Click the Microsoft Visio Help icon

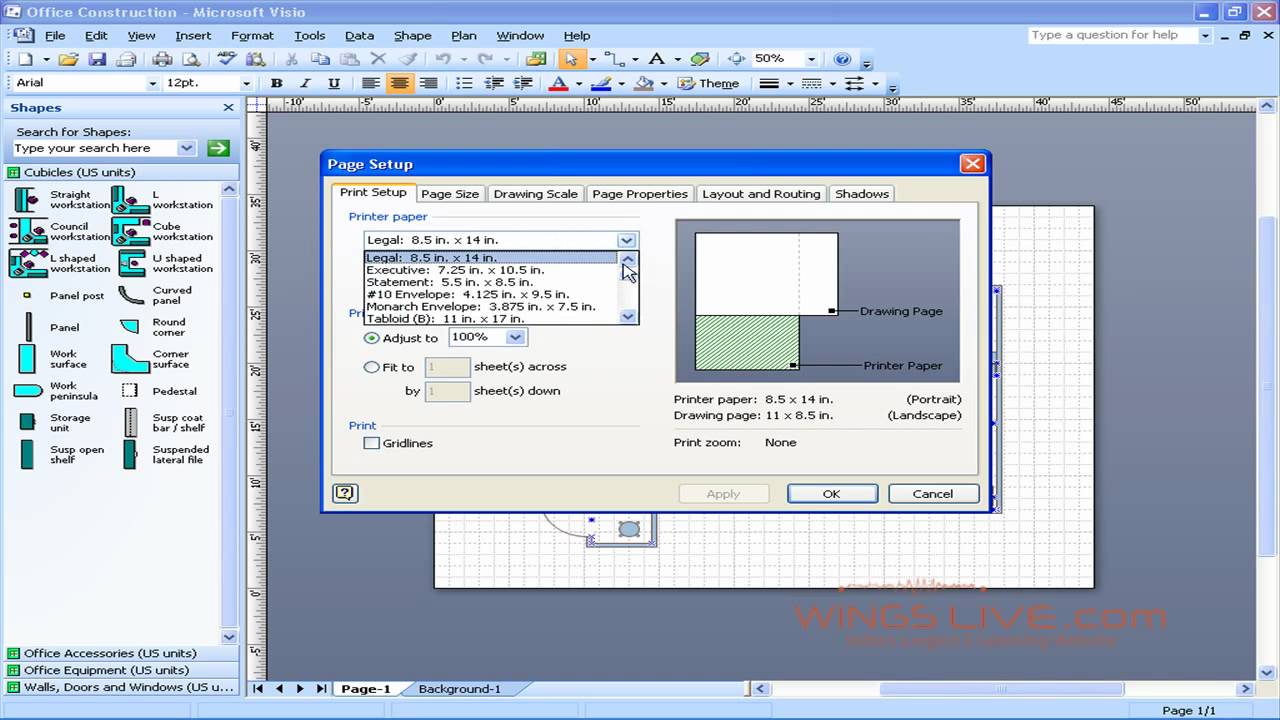pos(842,59)
